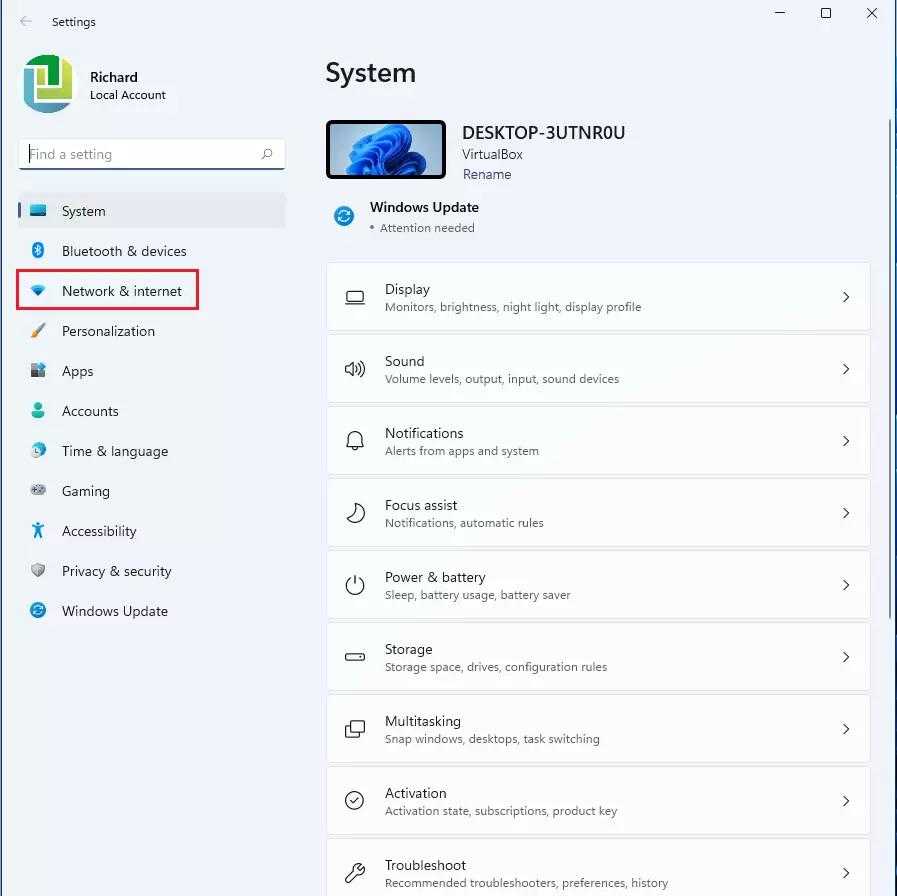The image size is (897, 896).
Task: Click the Personalization paintbrush icon
Action: pyautogui.click(x=38, y=331)
